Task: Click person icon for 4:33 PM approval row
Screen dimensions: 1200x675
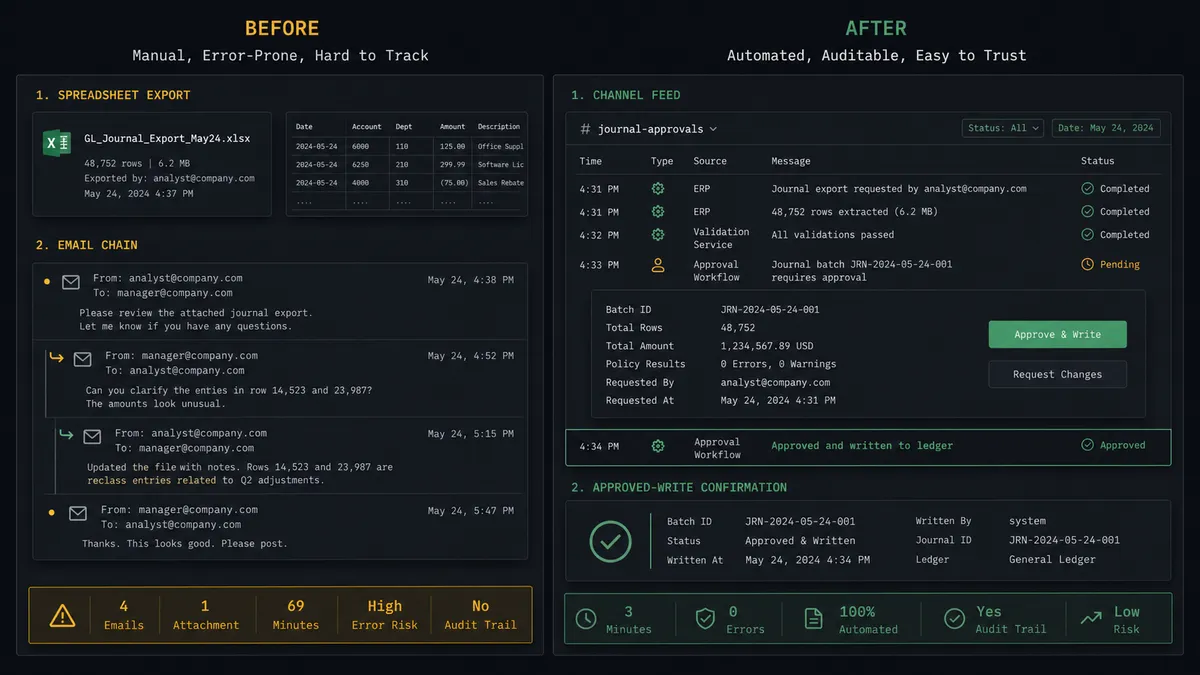Action: (658, 265)
